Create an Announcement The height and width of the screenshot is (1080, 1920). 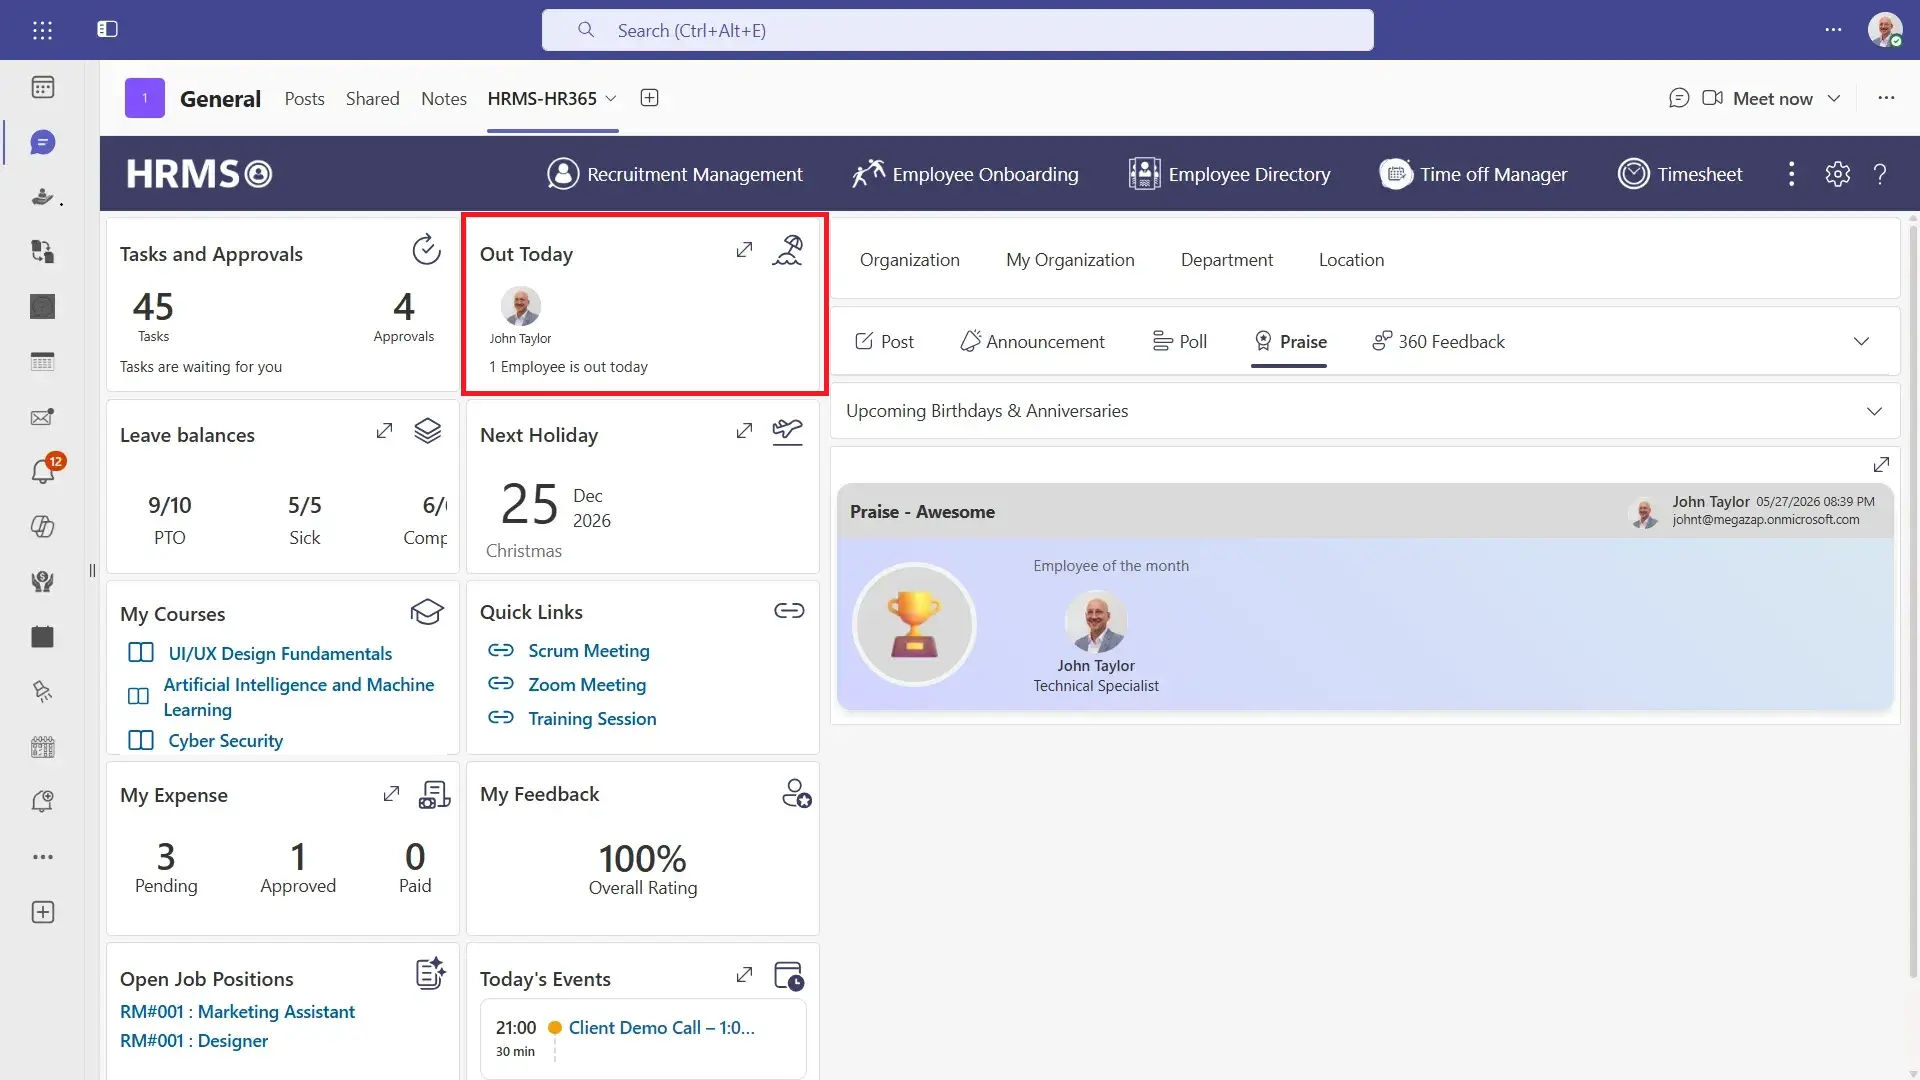pyautogui.click(x=1032, y=341)
